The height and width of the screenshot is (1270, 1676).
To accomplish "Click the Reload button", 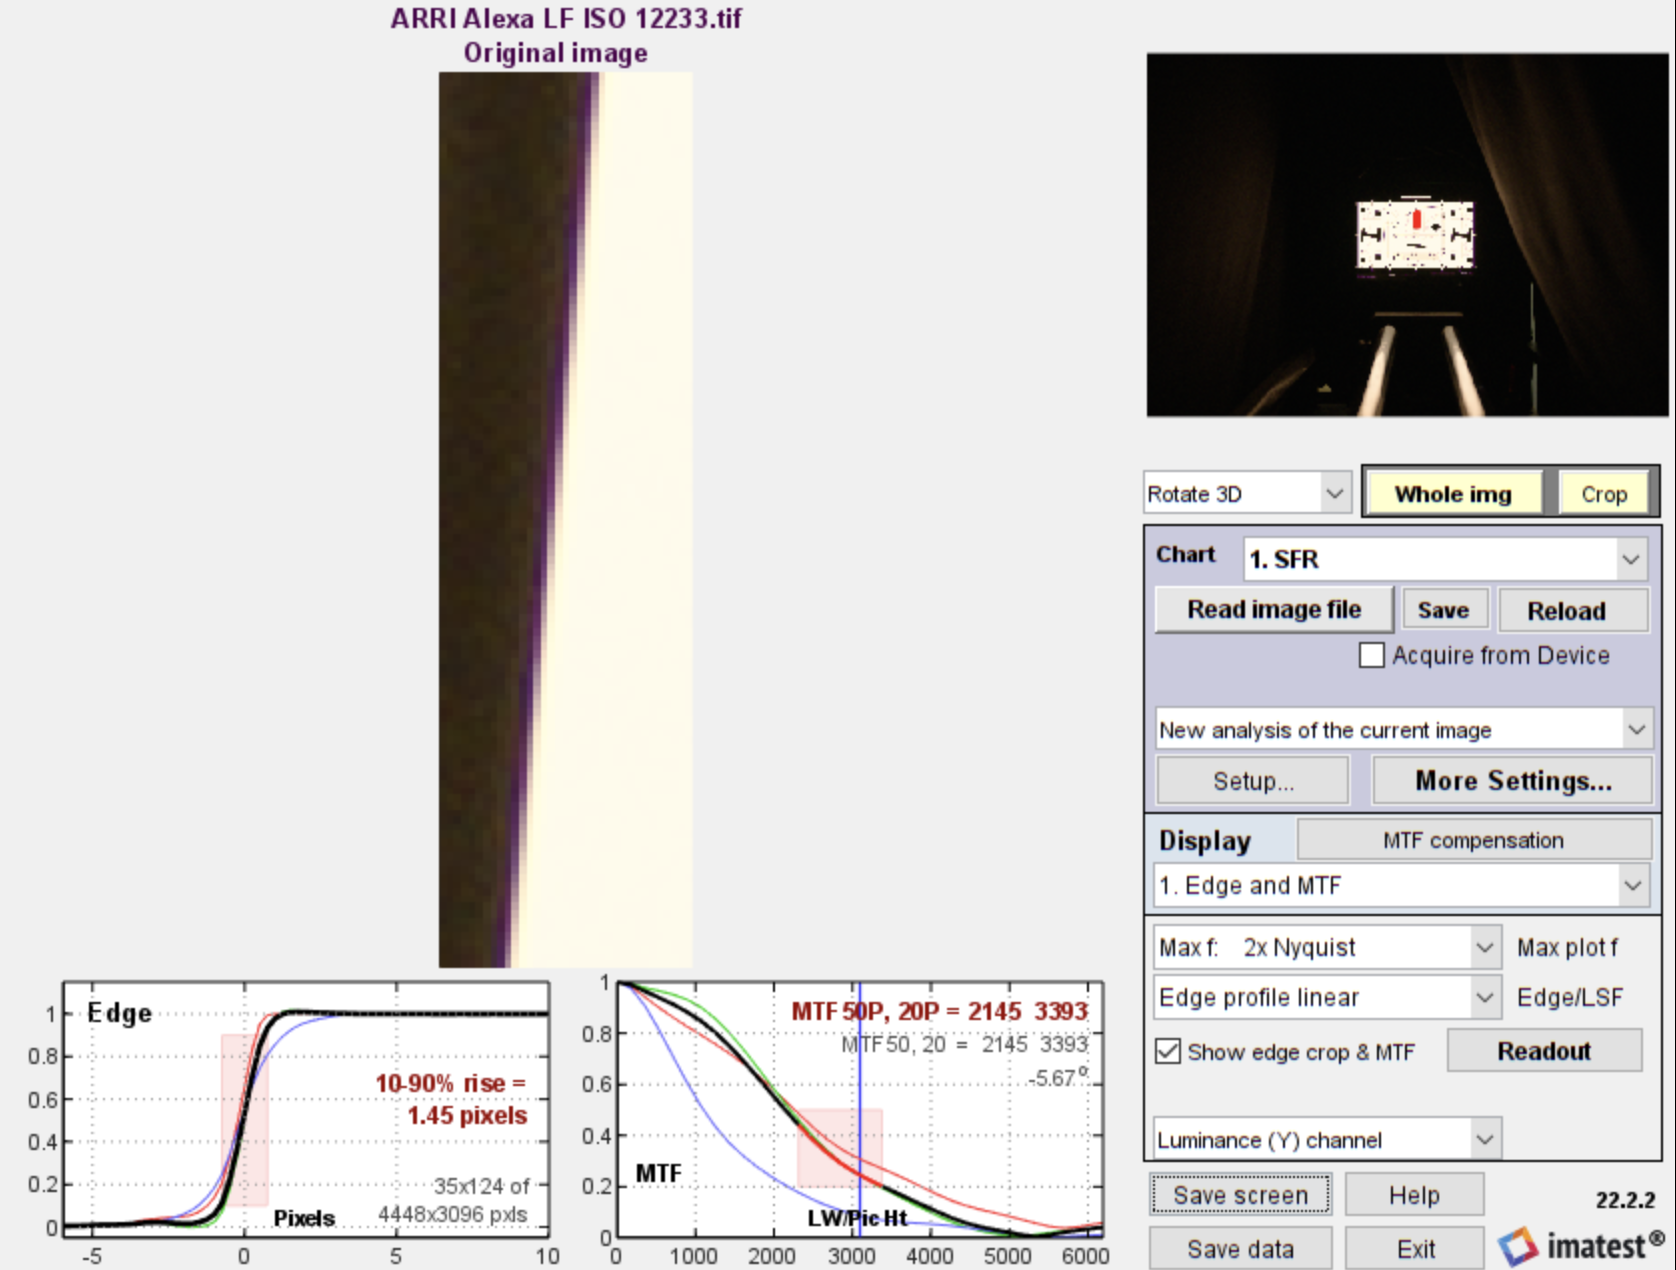I will click(1571, 610).
